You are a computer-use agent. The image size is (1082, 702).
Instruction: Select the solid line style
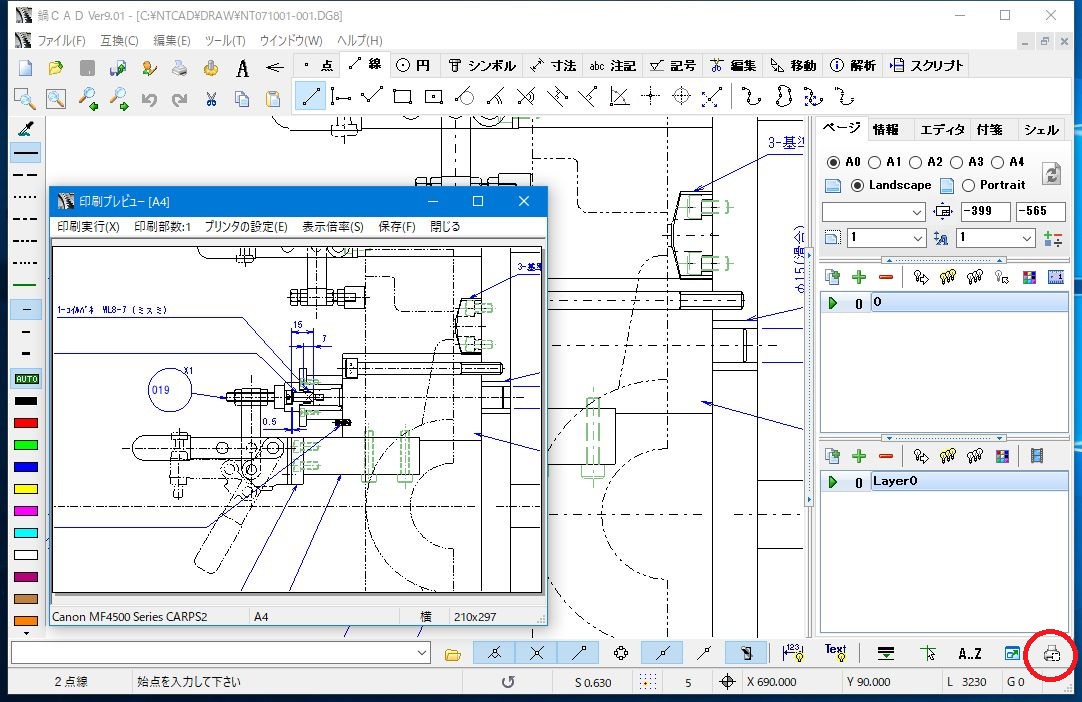point(26,153)
